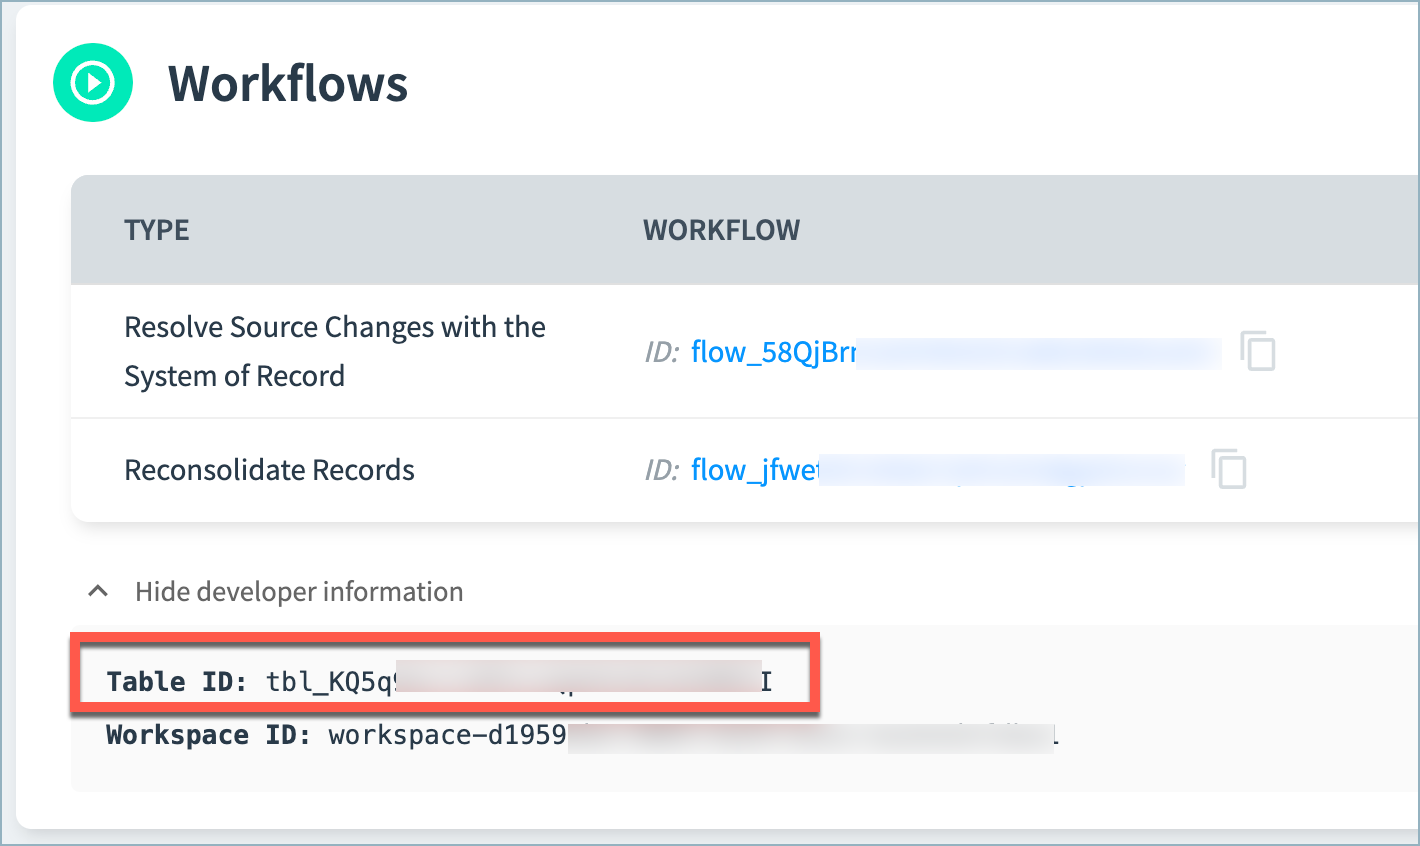
Task: Select the Resolve Source Changes row text
Action: 335,351
